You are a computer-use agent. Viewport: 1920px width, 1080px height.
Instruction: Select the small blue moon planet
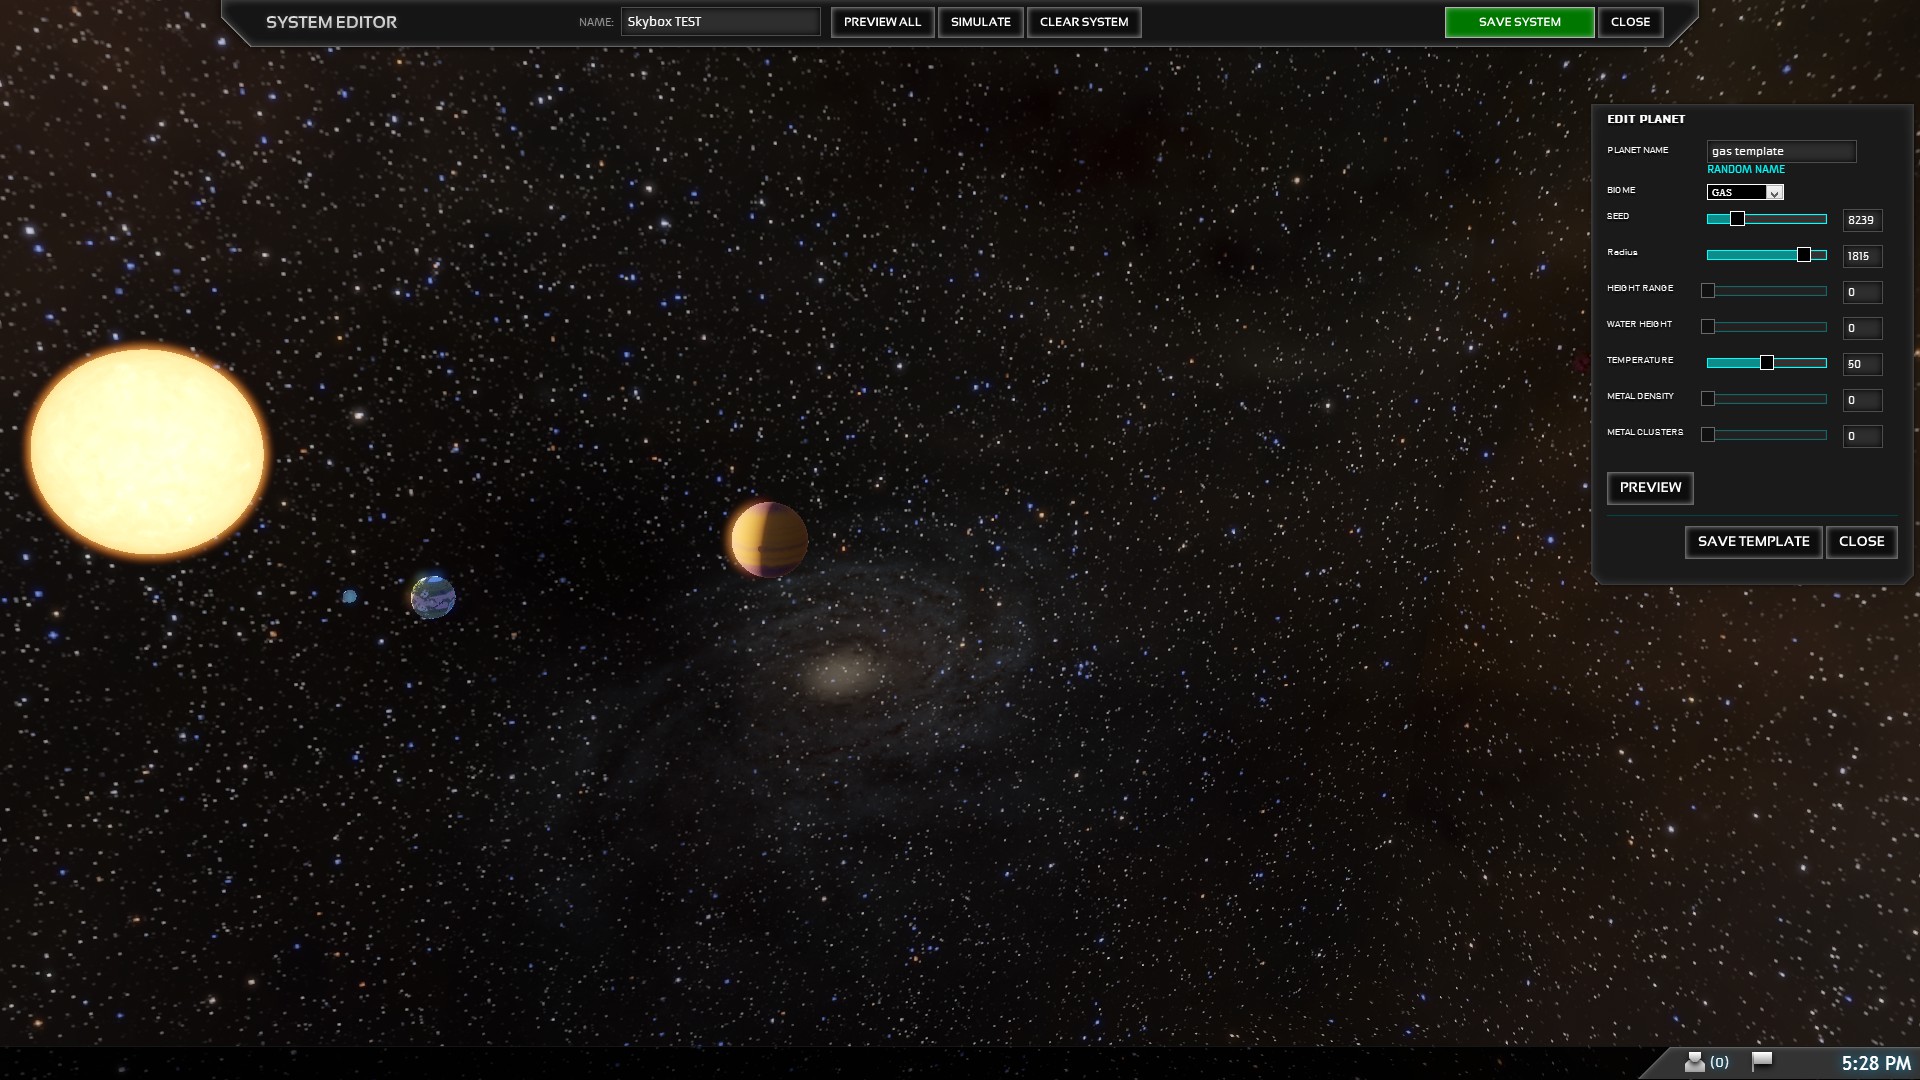click(349, 596)
